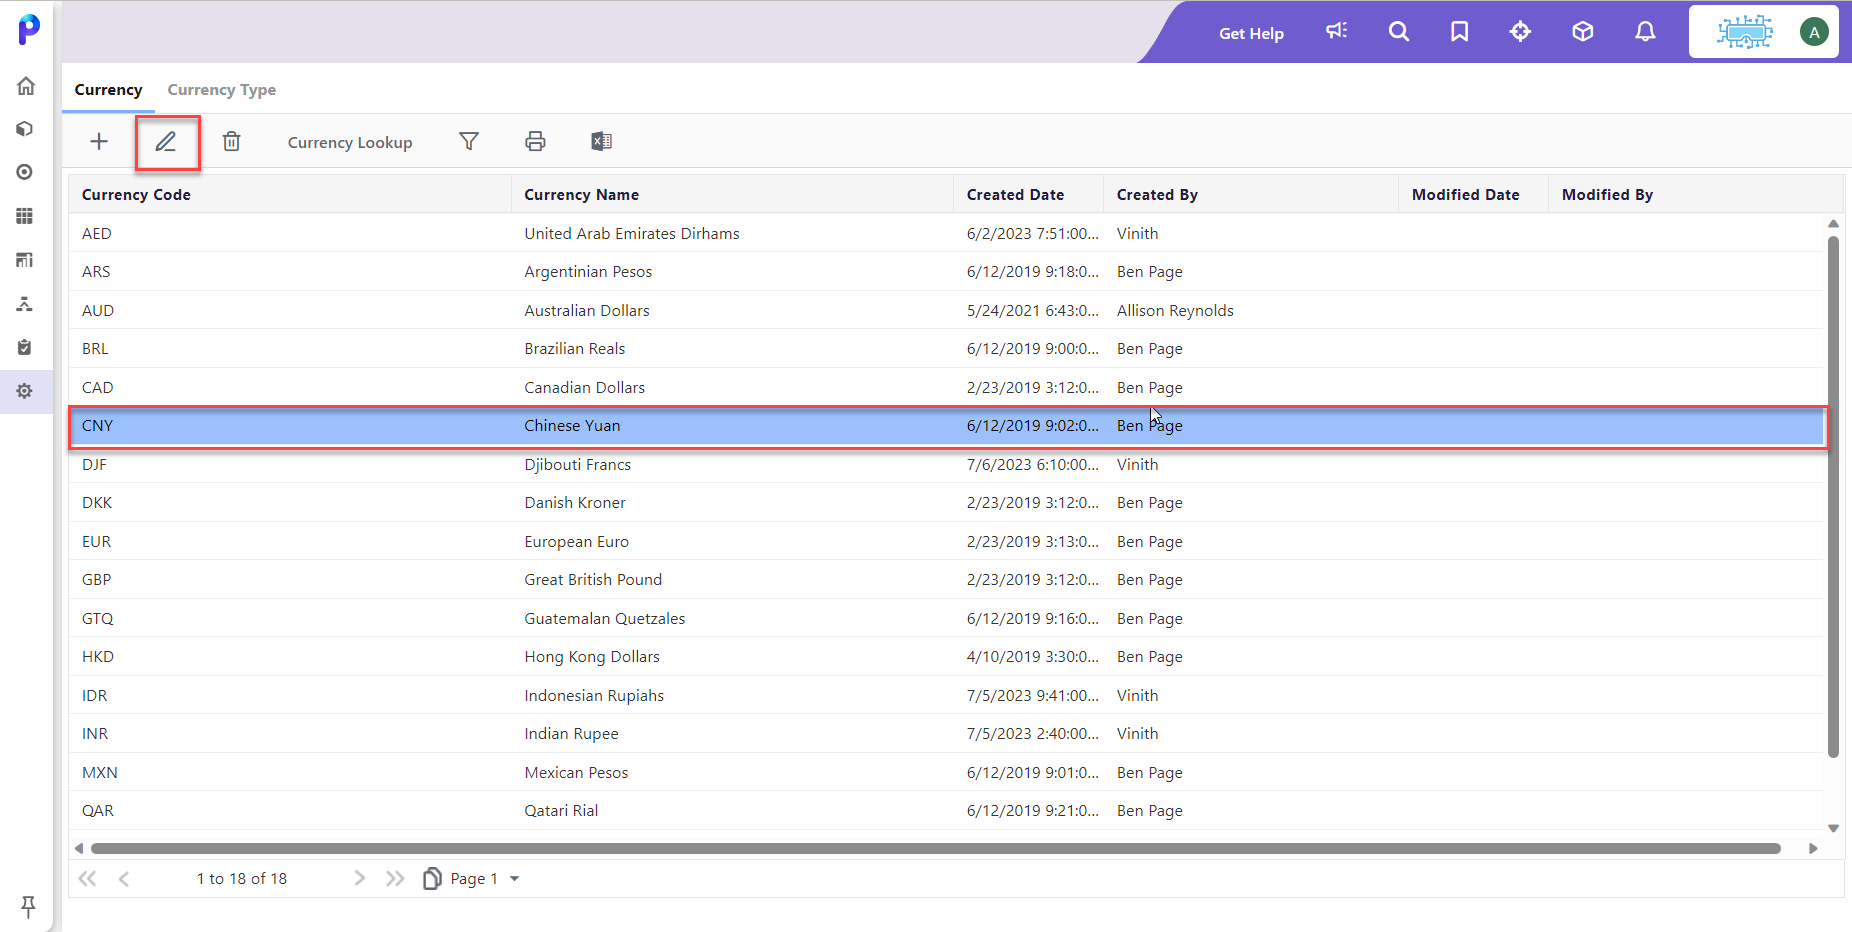Screen dimensions: 1852x932
Task: Click the vertical scrollbar thumb
Action: click(x=1833, y=497)
